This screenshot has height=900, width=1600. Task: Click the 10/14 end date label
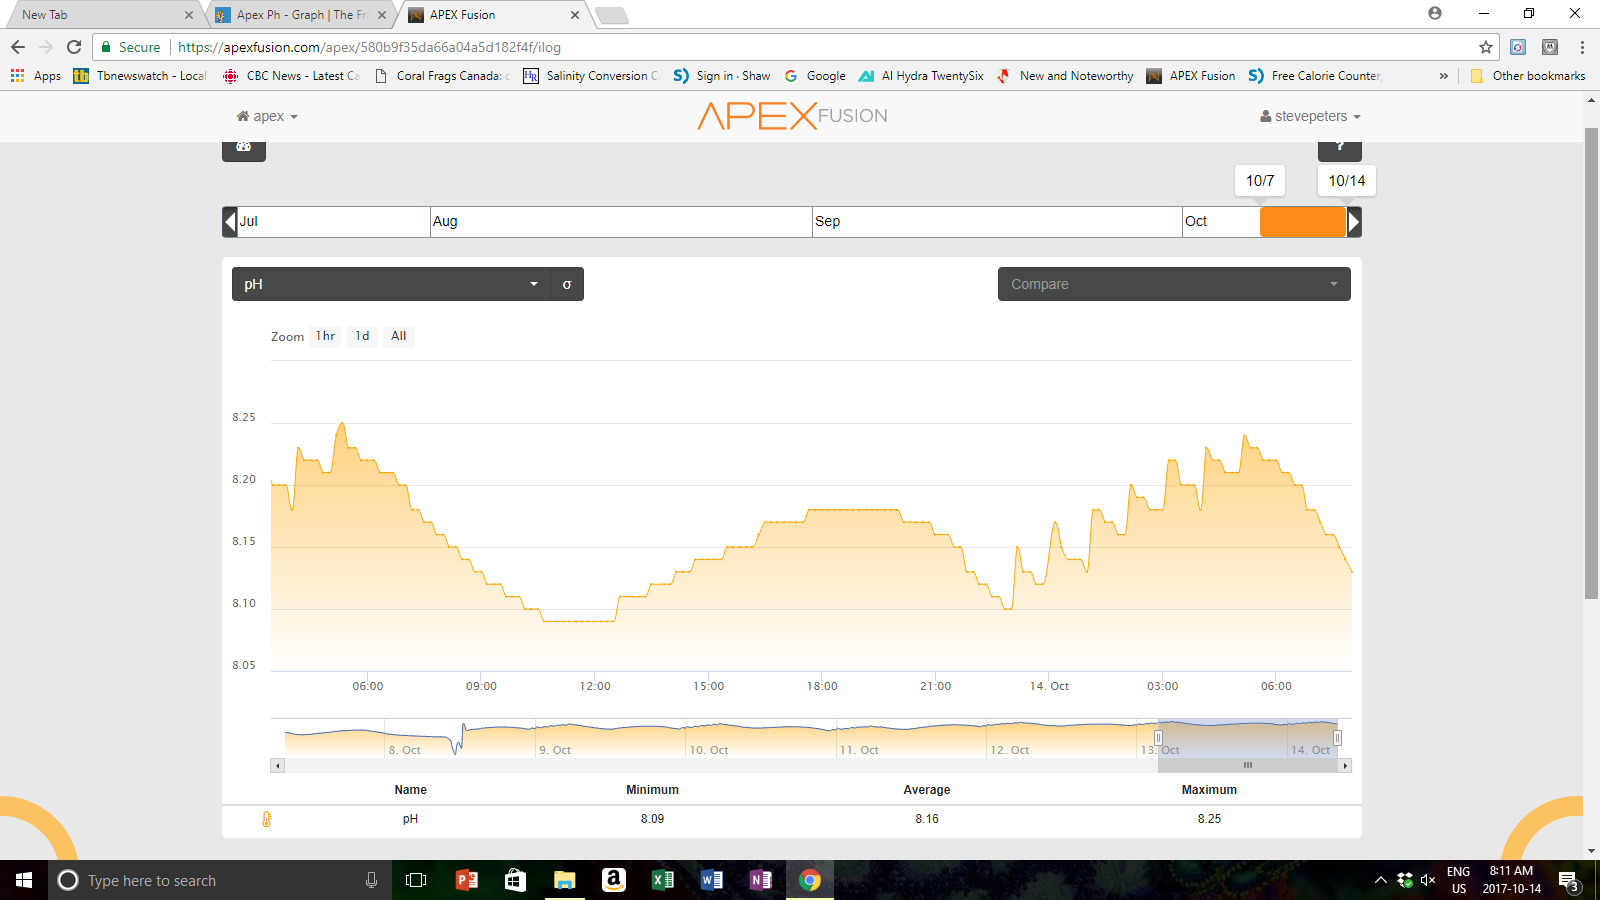[x=1347, y=181]
